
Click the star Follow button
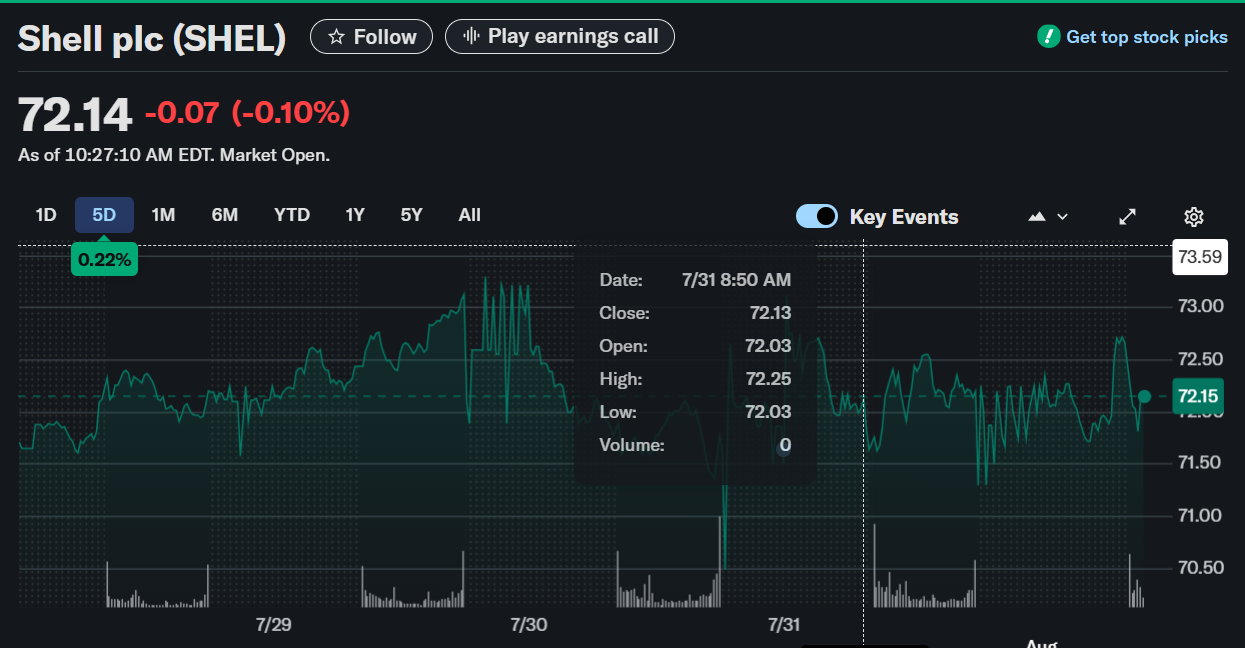coord(371,37)
